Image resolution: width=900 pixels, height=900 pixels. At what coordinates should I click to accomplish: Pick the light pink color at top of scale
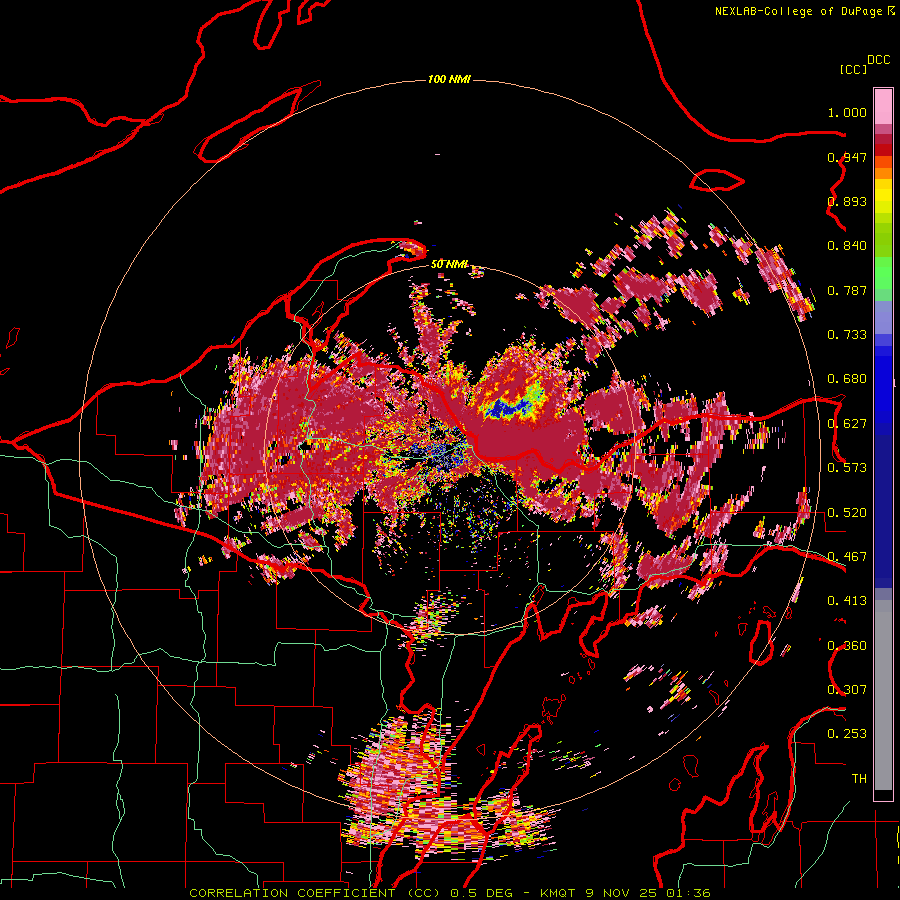point(883,106)
